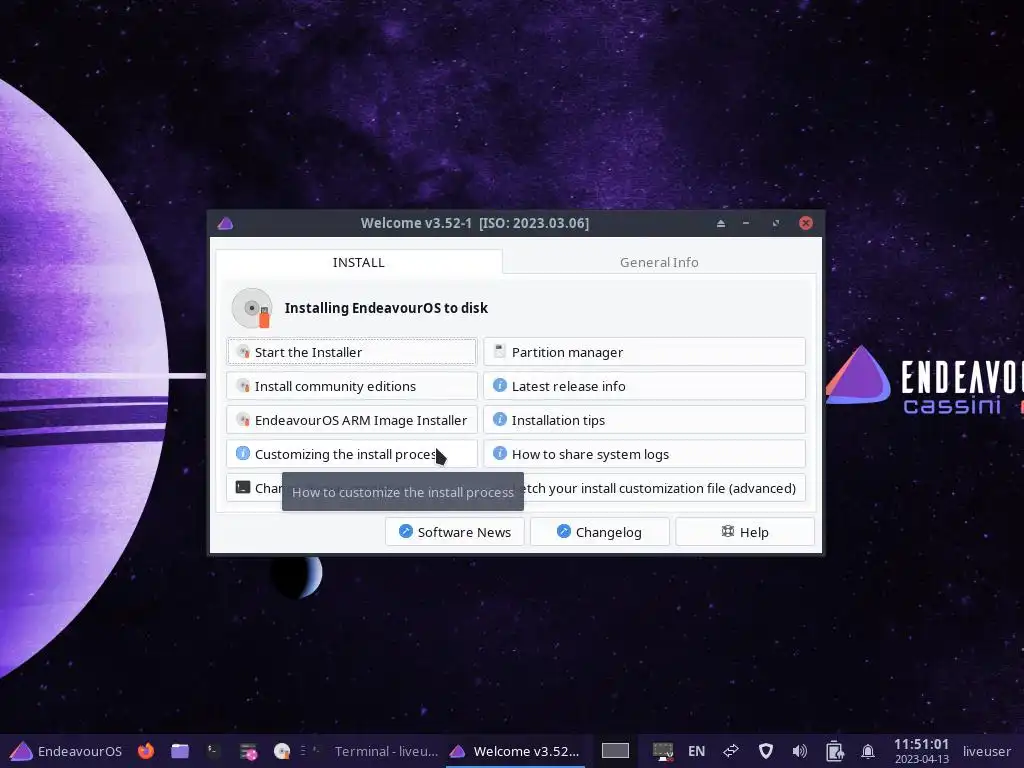The height and width of the screenshot is (768, 1024).
Task: Click the EndeavourOS logo in Welcome title bar
Action: 225,223
